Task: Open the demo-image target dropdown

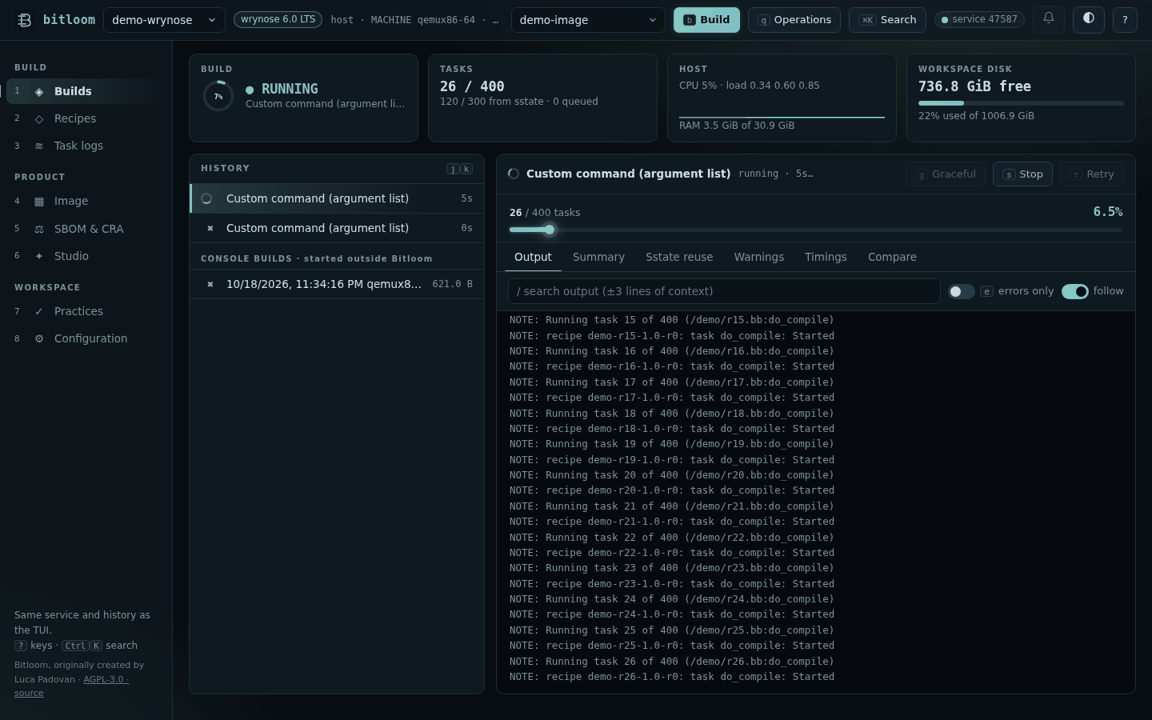Action: tap(588, 20)
